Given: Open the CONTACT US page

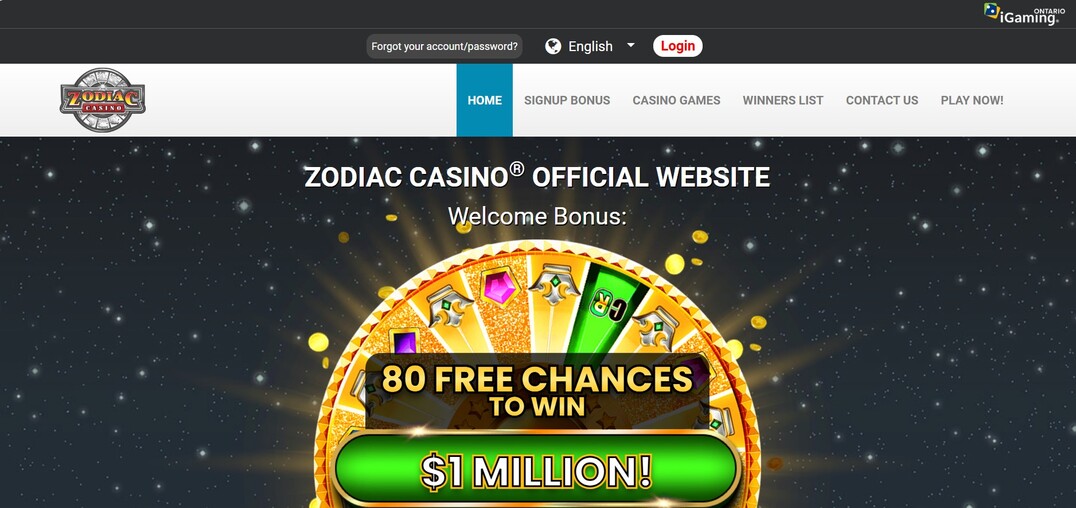Looking at the screenshot, I should coord(882,100).
